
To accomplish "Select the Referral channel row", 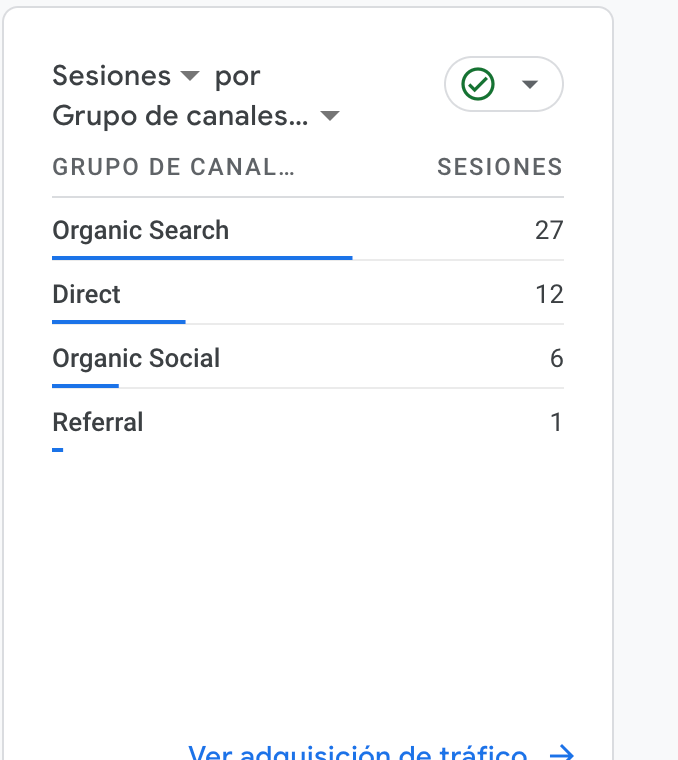I will point(98,423).
